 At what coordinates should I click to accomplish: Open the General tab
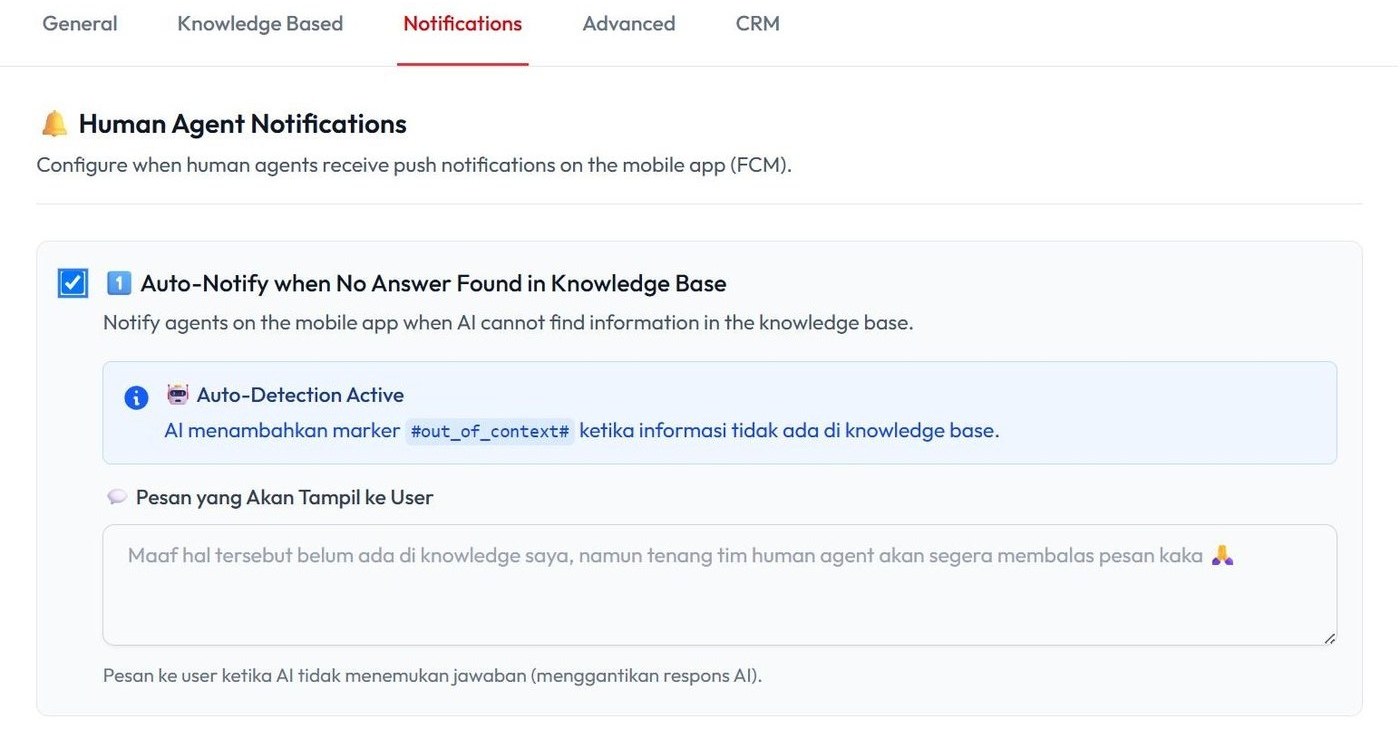click(80, 23)
